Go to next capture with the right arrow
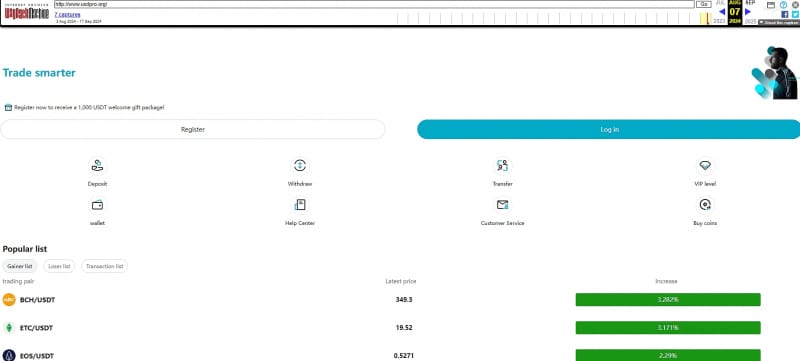Viewport: 800px width, 361px height. (748, 12)
